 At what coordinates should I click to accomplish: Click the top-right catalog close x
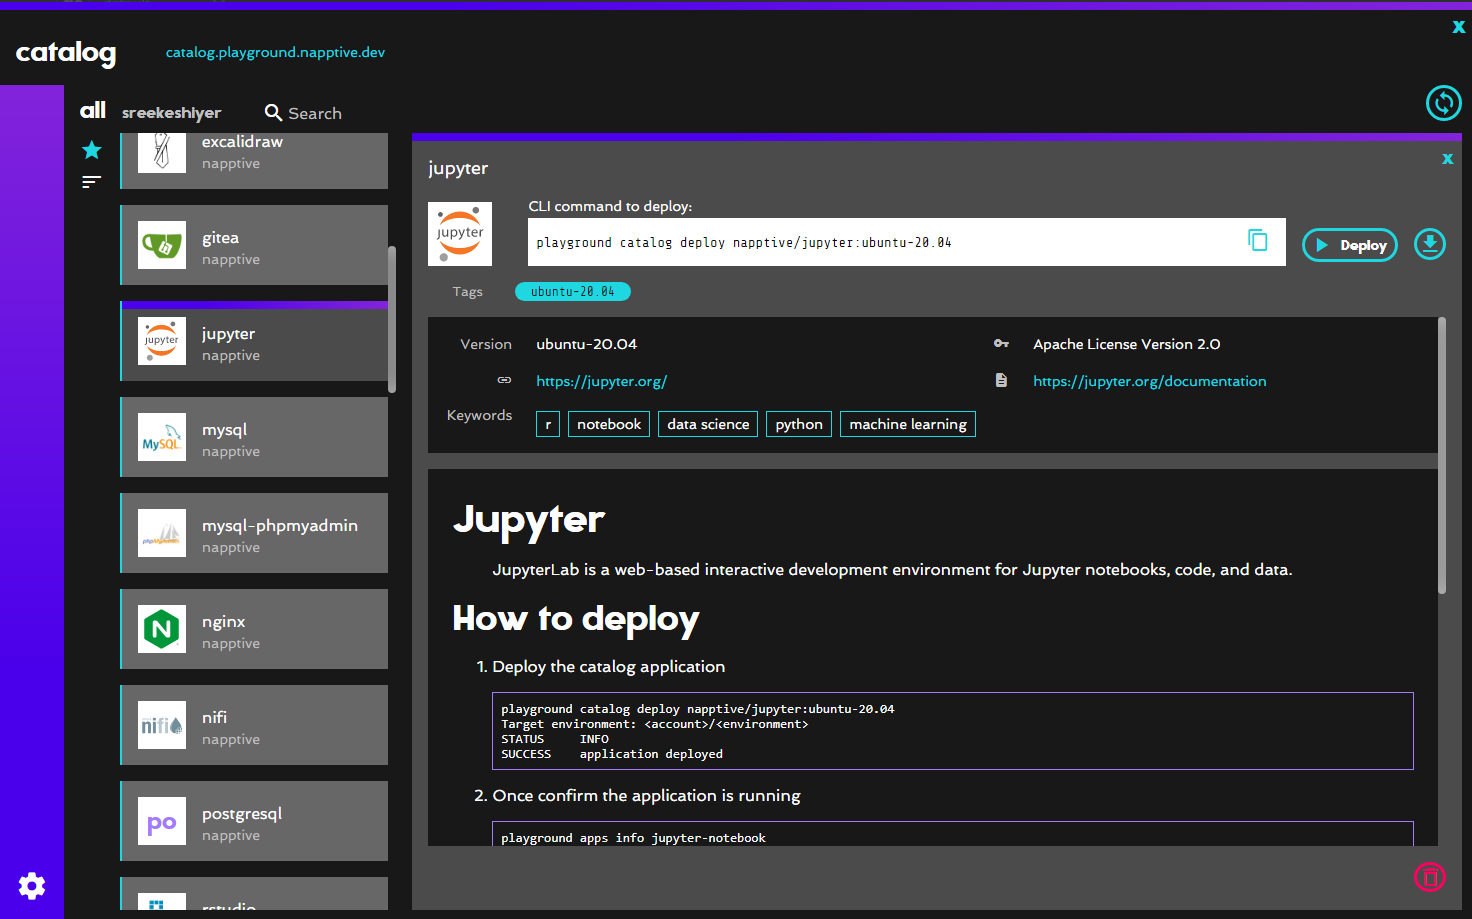point(1458,27)
